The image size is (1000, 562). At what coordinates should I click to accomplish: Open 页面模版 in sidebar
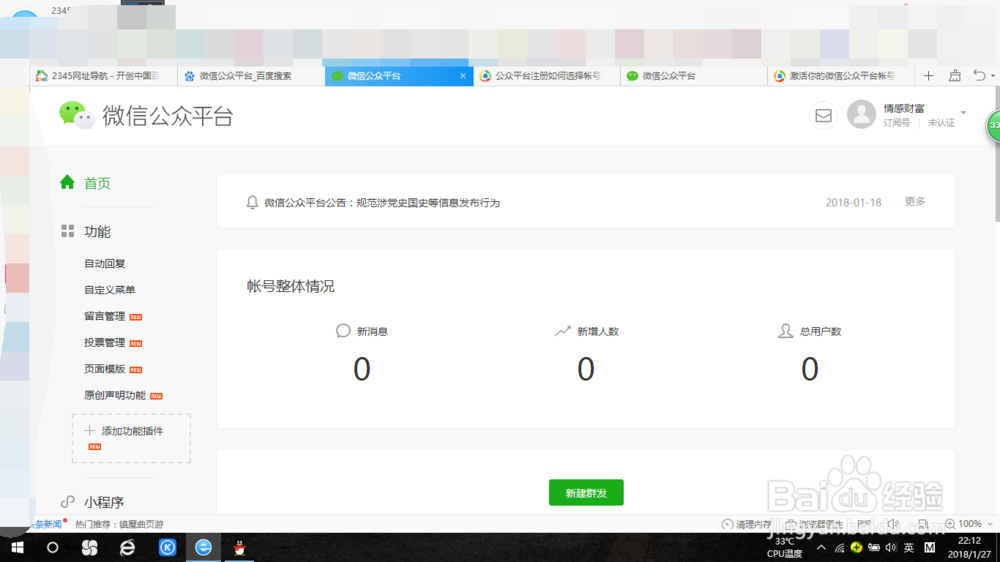pos(105,369)
